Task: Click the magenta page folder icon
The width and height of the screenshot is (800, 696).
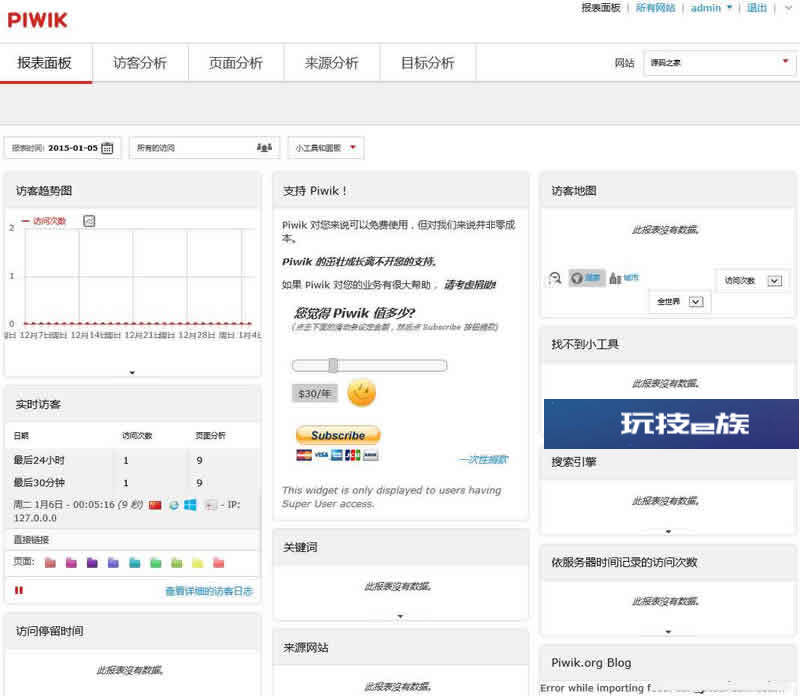Action: click(x=71, y=563)
